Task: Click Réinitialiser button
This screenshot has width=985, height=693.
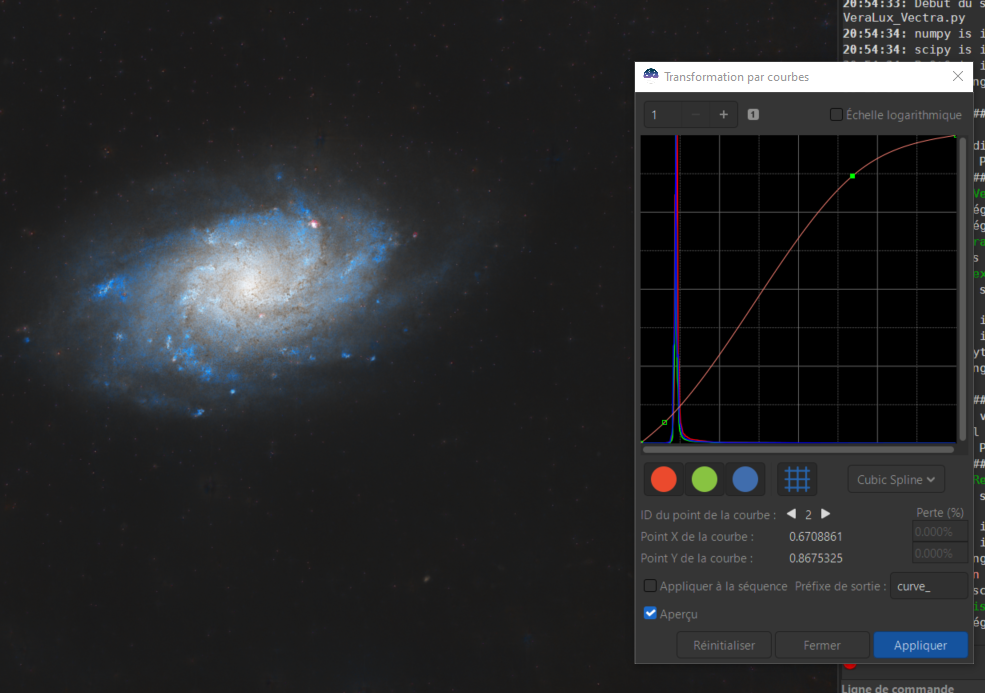Action: (724, 645)
